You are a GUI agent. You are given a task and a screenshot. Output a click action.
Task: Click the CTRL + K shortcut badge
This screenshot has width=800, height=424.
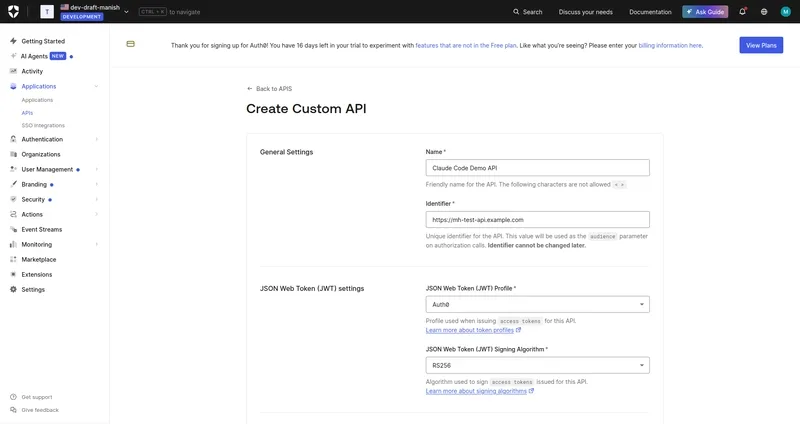[153, 12]
